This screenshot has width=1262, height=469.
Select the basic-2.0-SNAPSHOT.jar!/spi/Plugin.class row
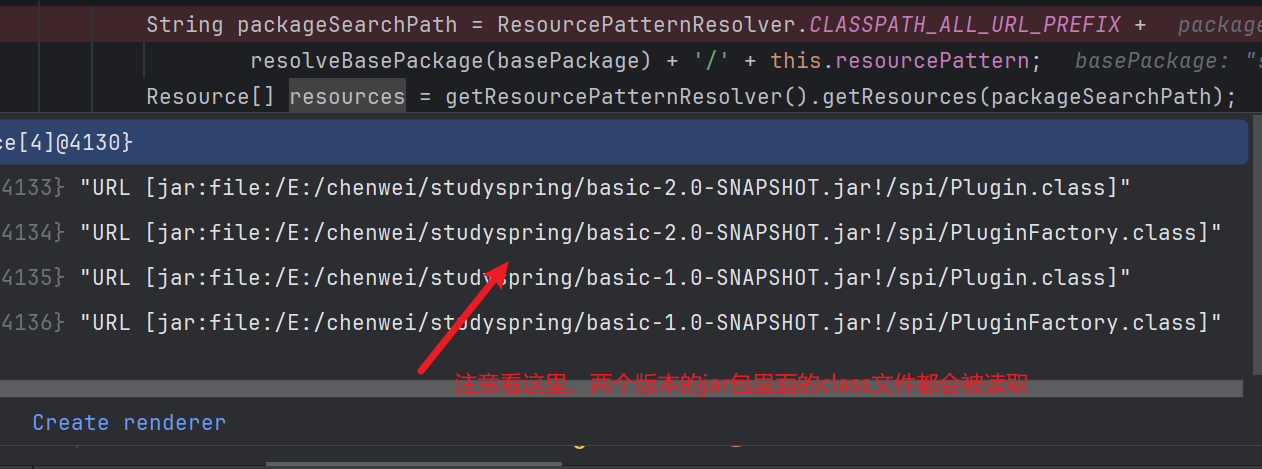(624, 187)
